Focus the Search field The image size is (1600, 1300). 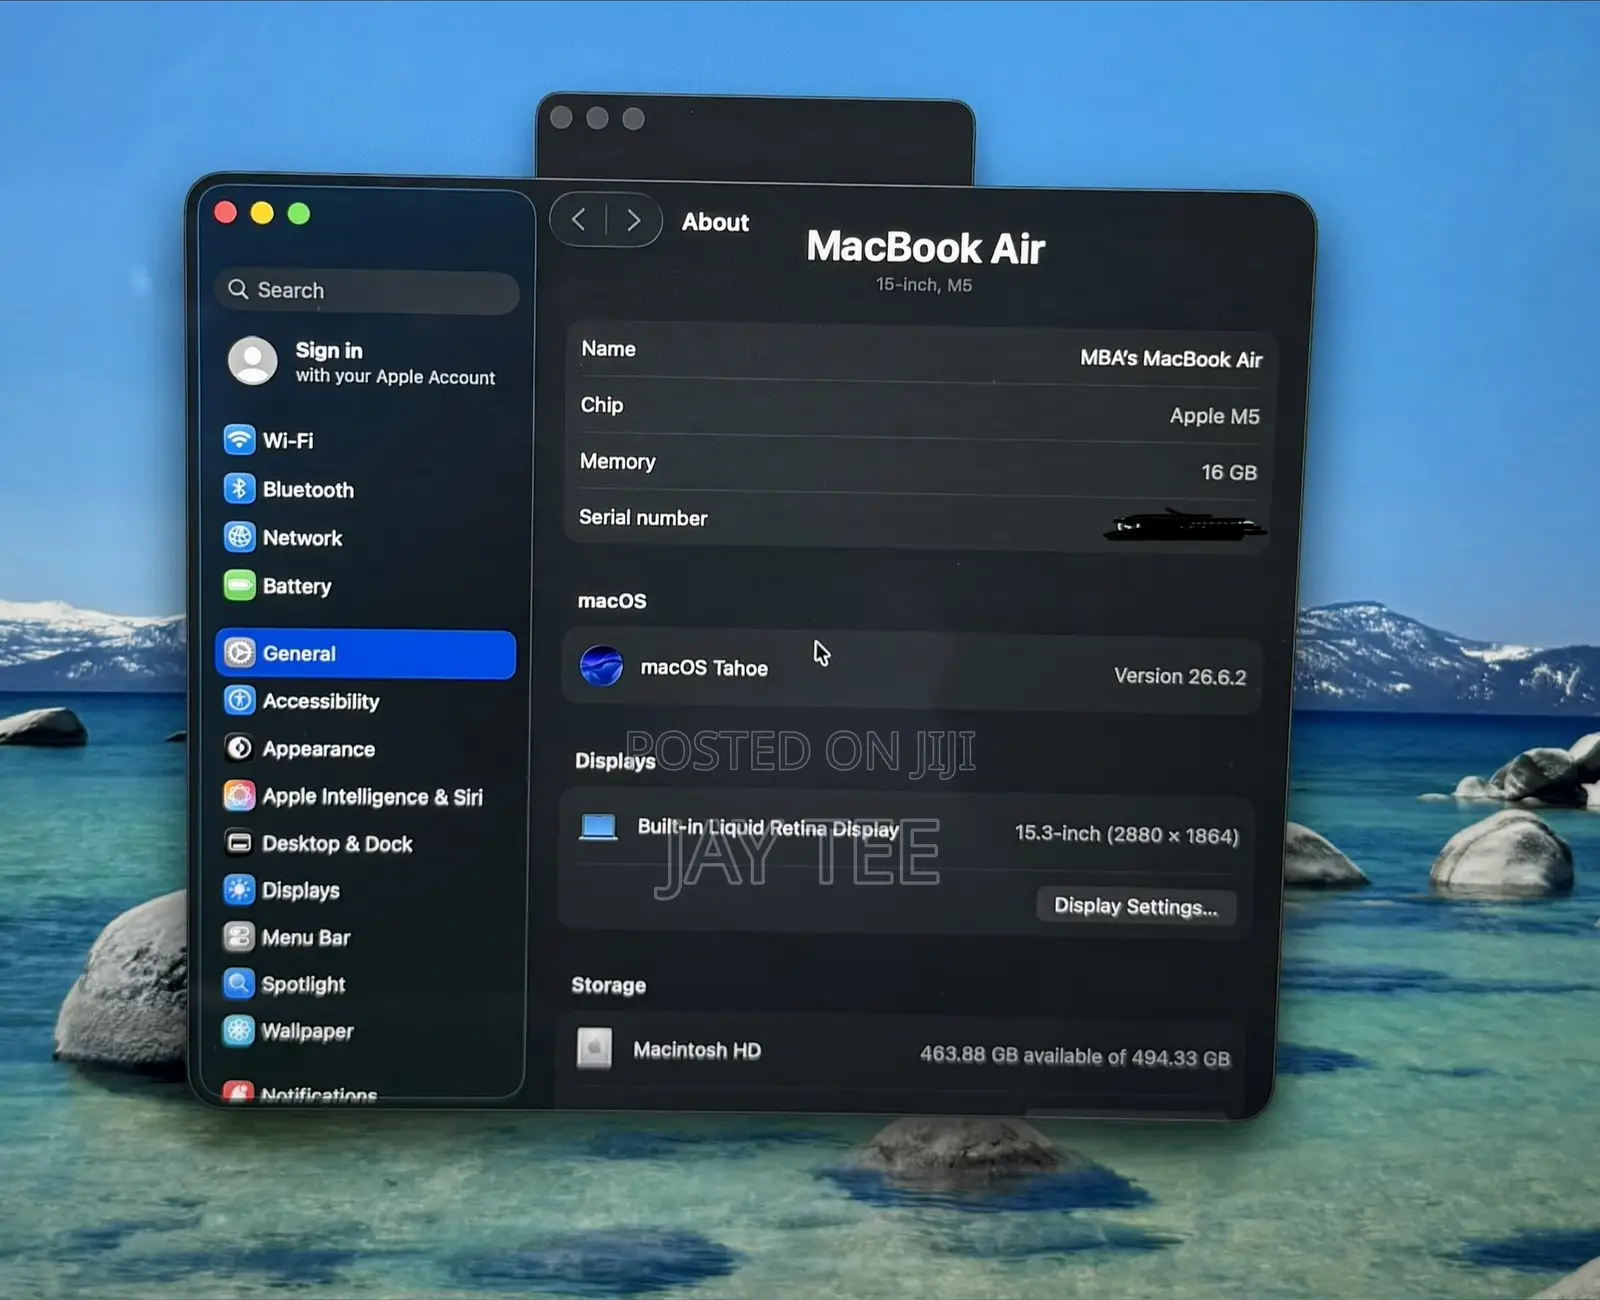[367, 291]
